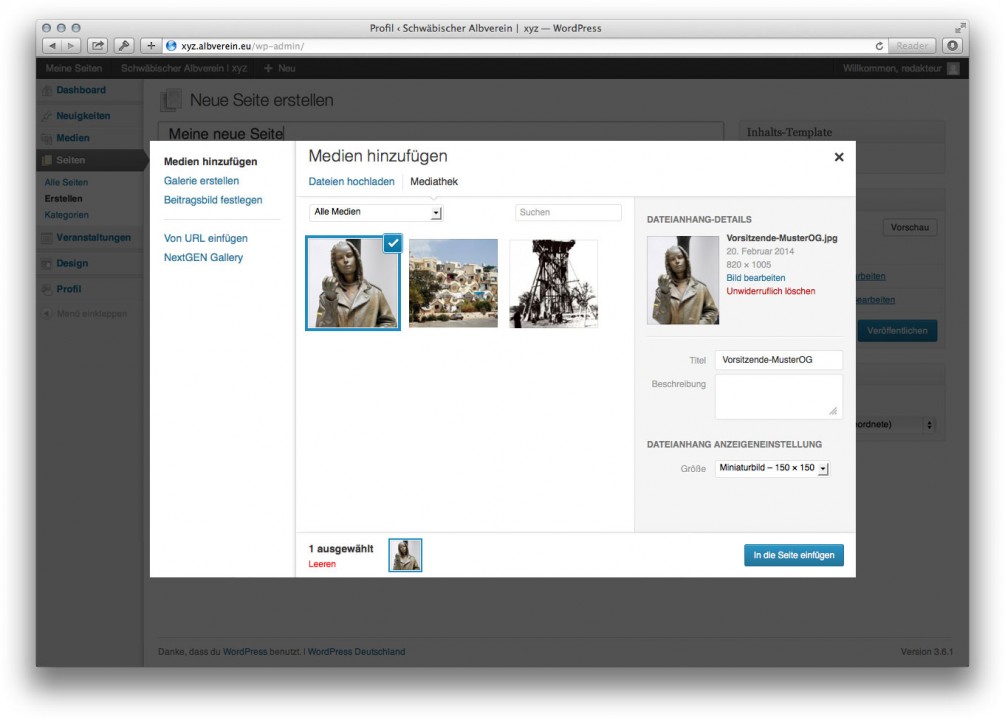Switch to the Mediathek tab
This screenshot has height=719, width=1005.
coord(434,181)
